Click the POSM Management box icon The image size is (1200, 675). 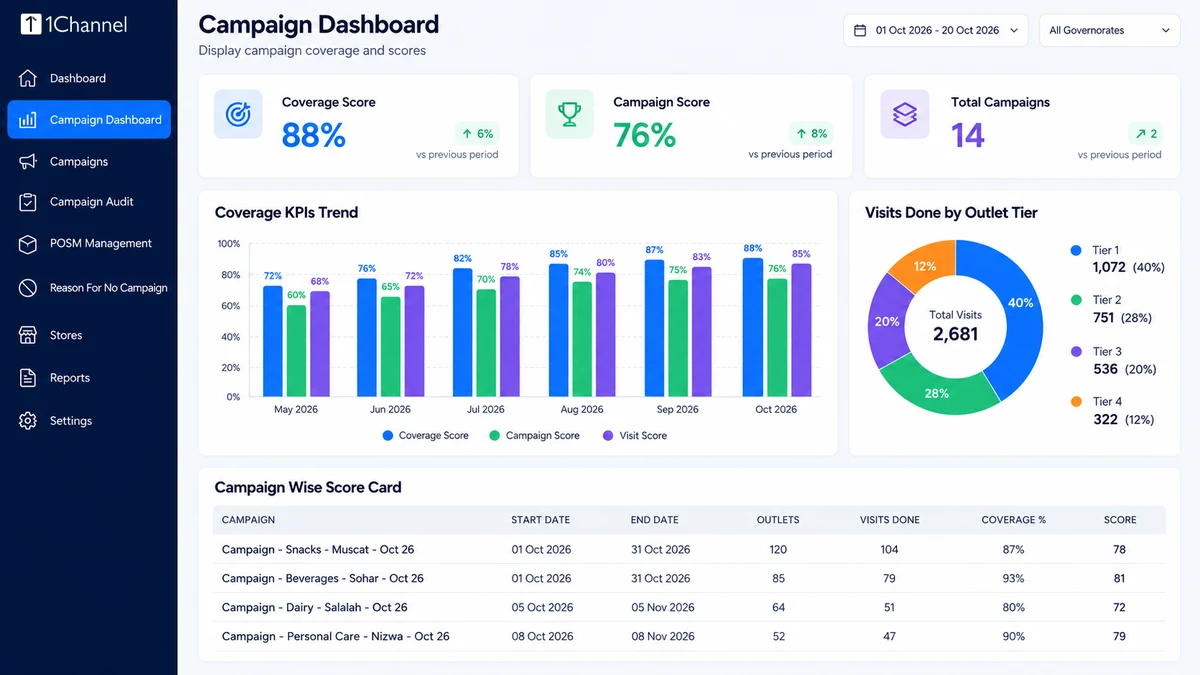(28, 244)
